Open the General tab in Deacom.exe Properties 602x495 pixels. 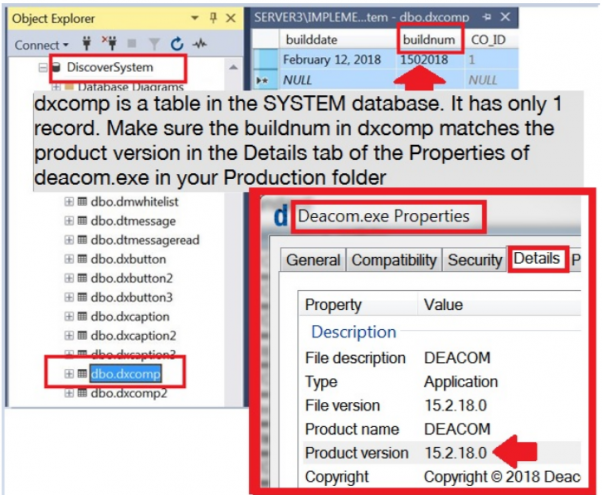pyautogui.click(x=313, y=260)
